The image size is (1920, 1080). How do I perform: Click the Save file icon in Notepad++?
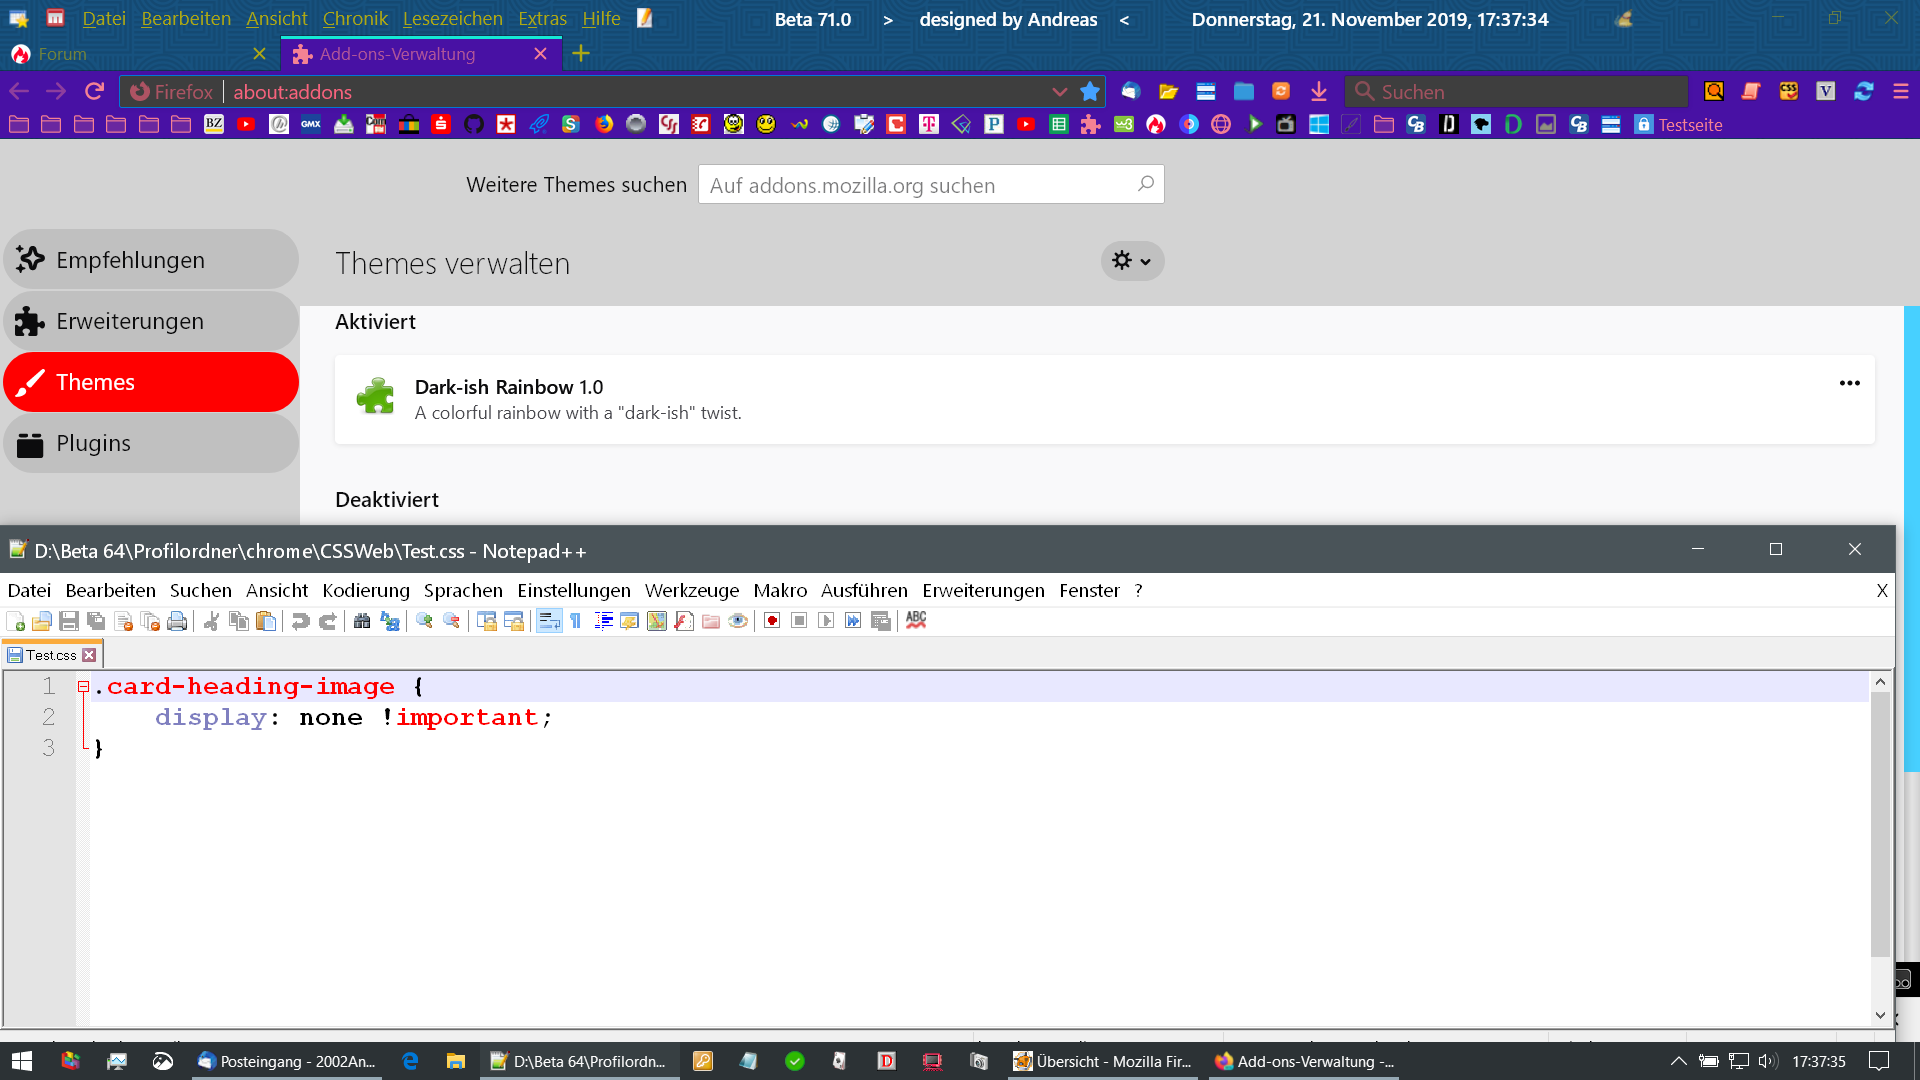69,621
